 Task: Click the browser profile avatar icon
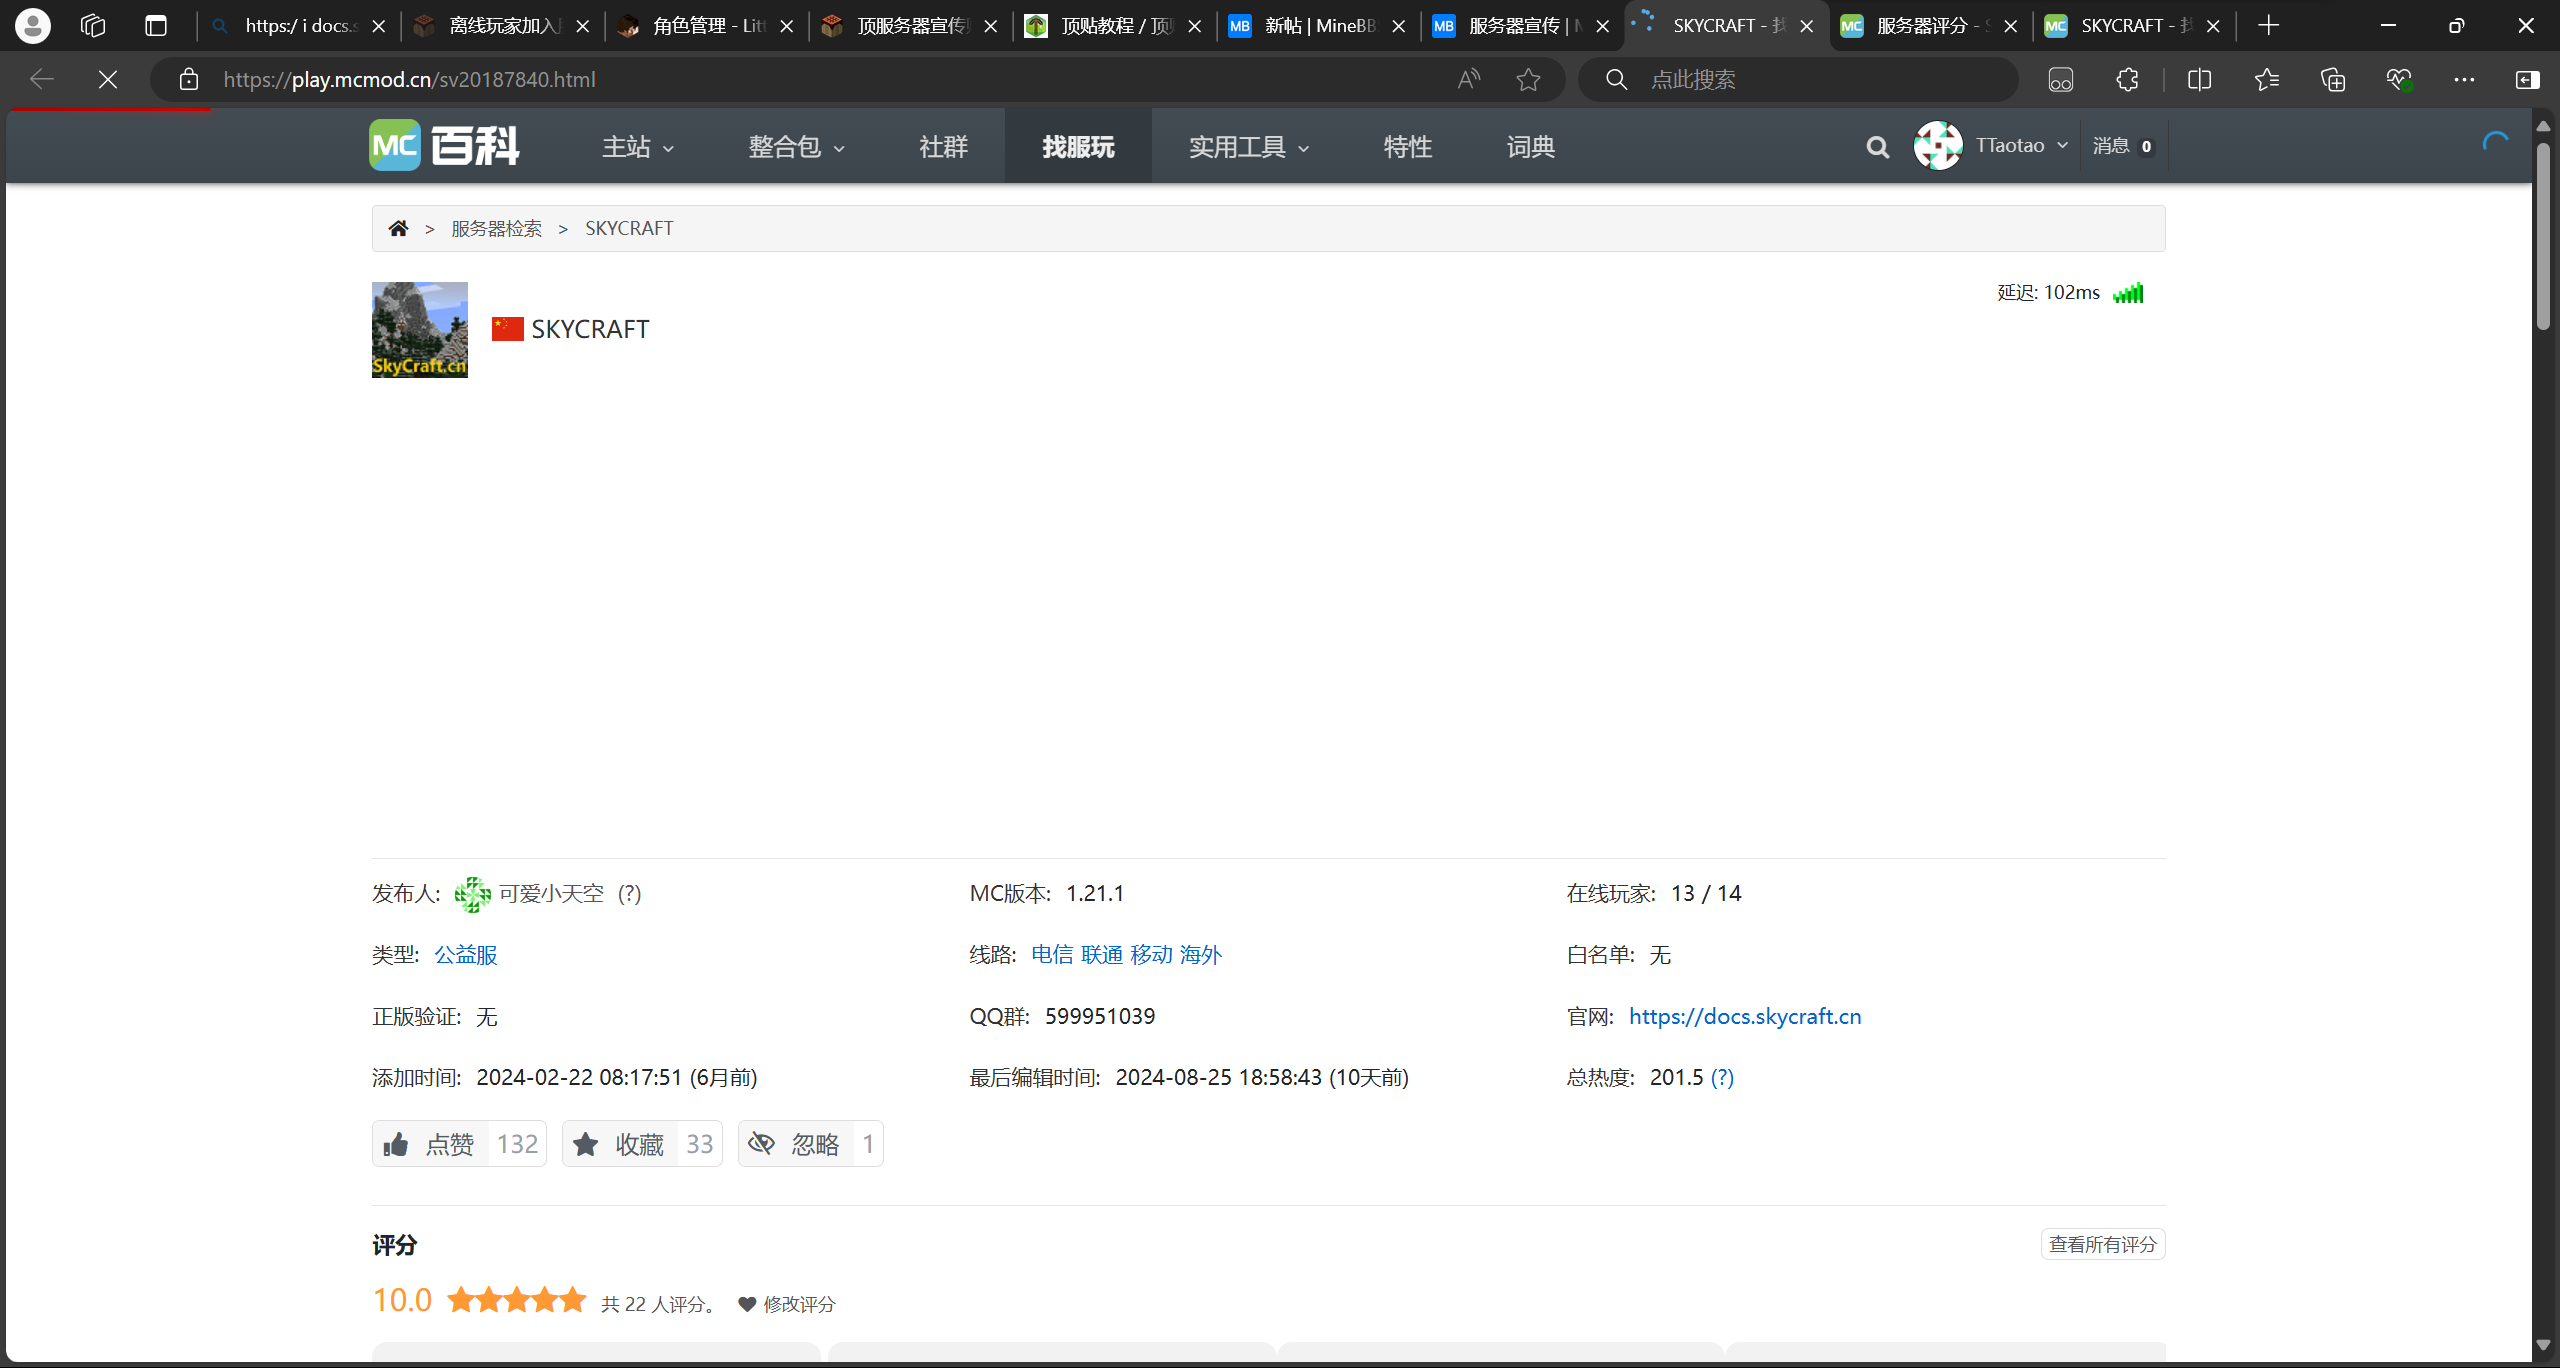pyautogui.click(x=33, y=25)
